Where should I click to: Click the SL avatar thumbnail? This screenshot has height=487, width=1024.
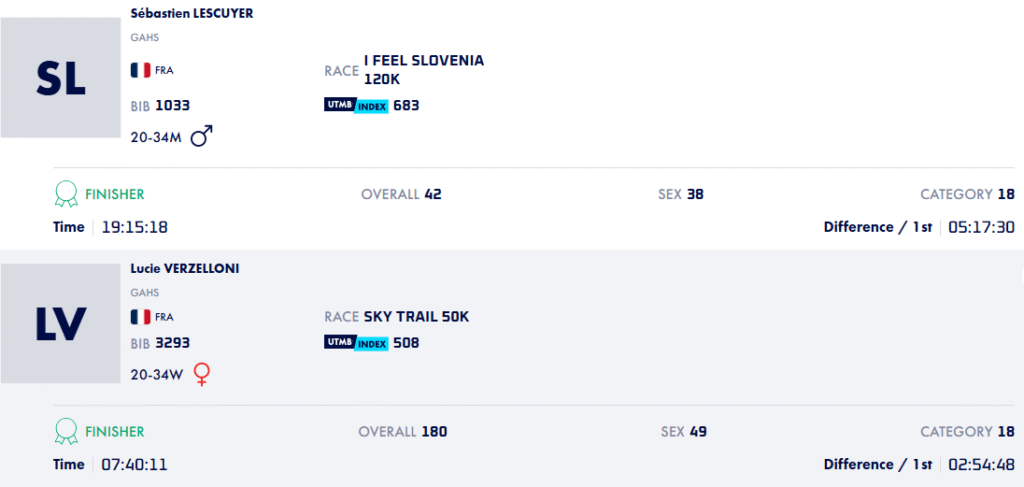click(x=60, y=78)
